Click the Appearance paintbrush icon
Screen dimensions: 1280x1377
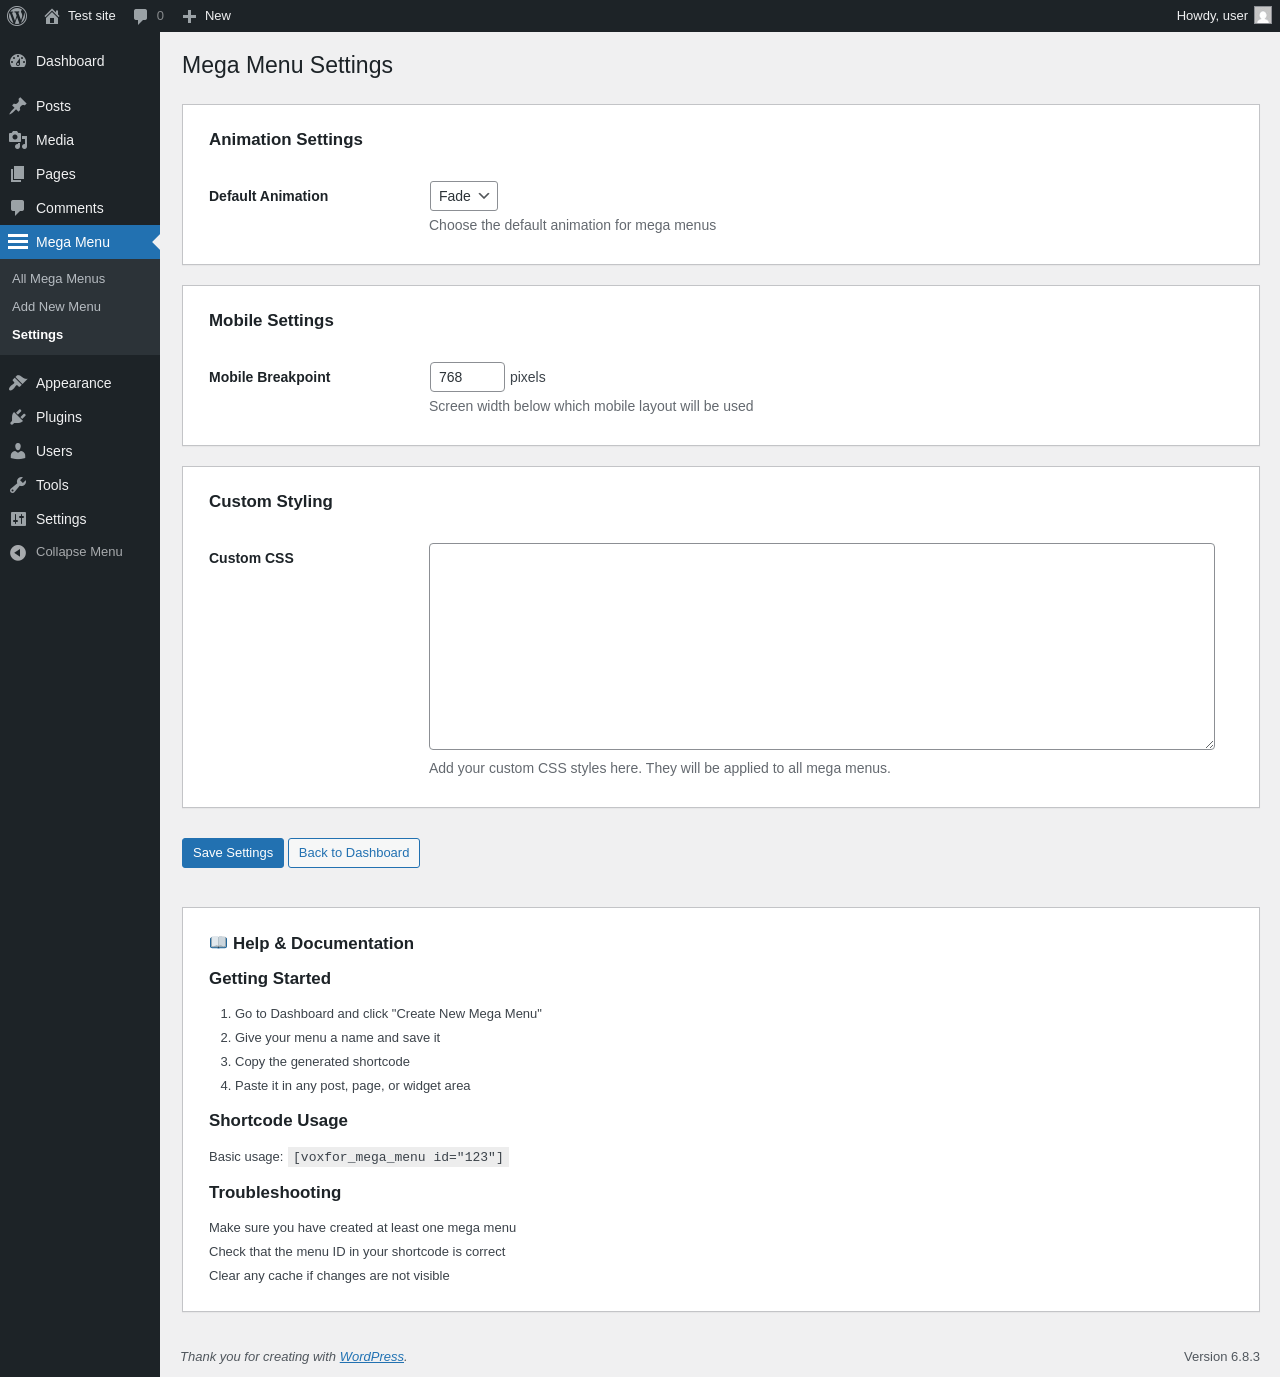(18, 383)
